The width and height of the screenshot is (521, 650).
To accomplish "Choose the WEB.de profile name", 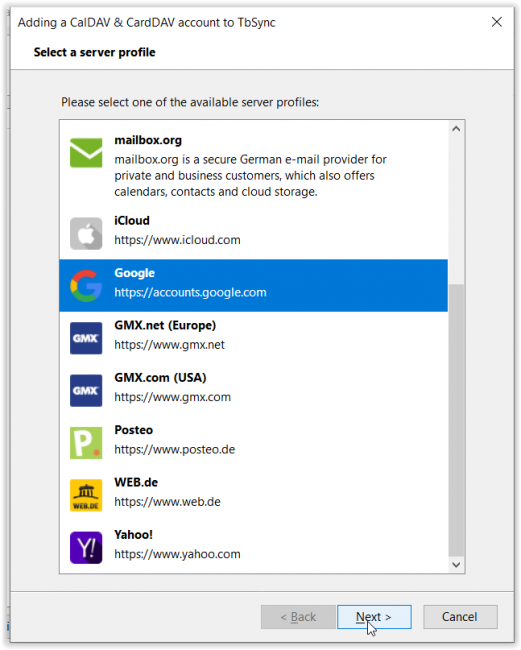I will click(x=136, y=482).
